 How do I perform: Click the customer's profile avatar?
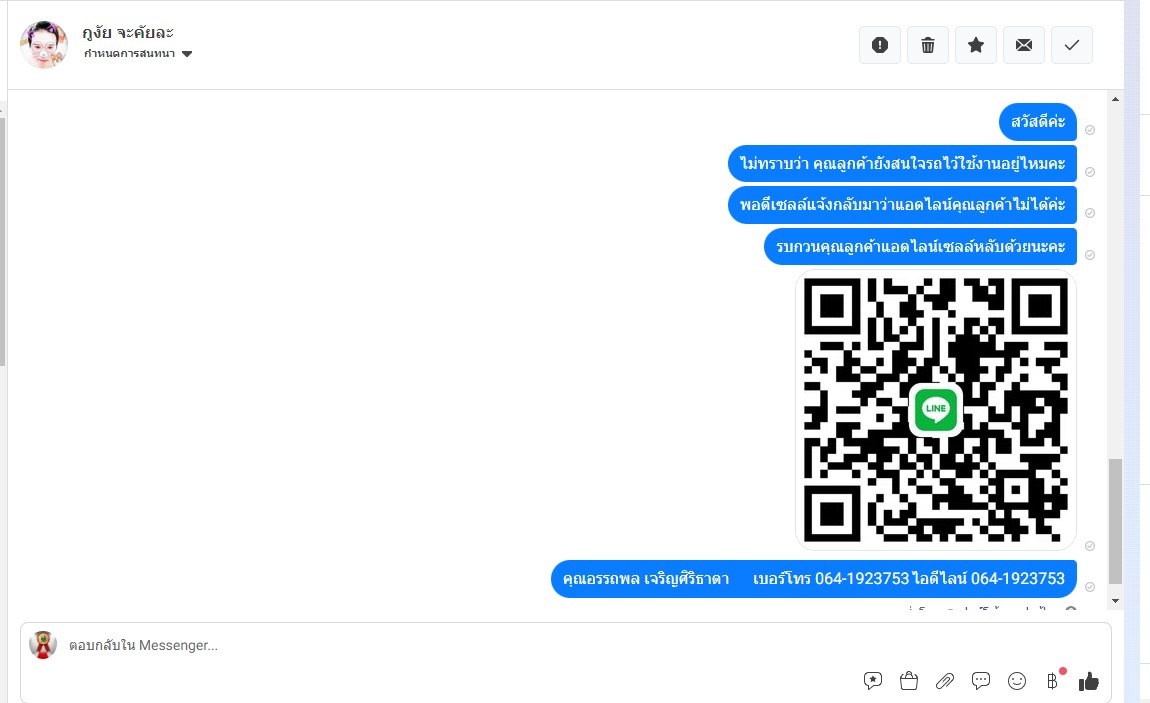pyautogui.click(x=44, y=45)
